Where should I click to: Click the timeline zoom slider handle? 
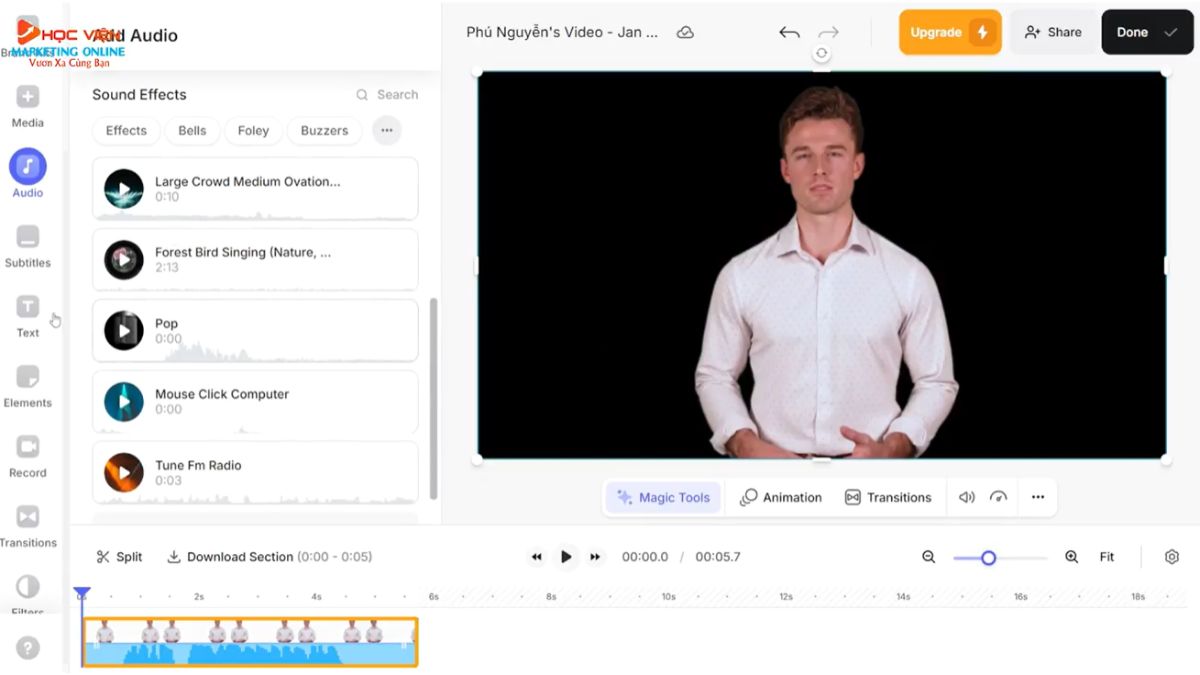point(988,558)
